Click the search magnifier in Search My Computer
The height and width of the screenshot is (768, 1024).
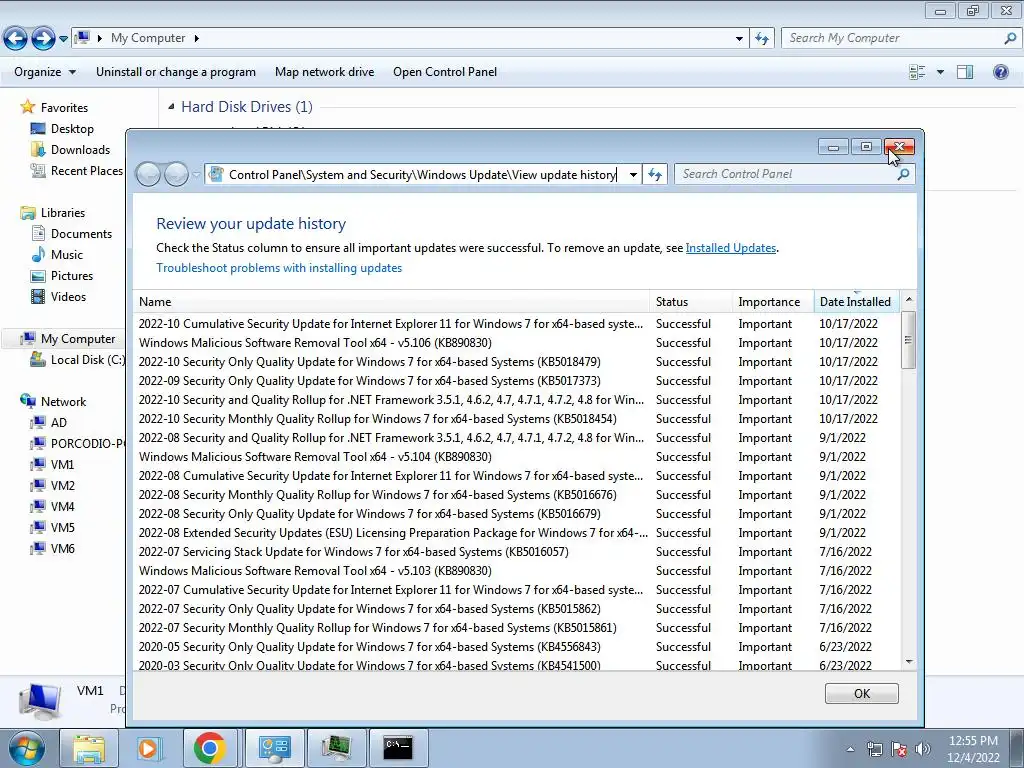1010,39
